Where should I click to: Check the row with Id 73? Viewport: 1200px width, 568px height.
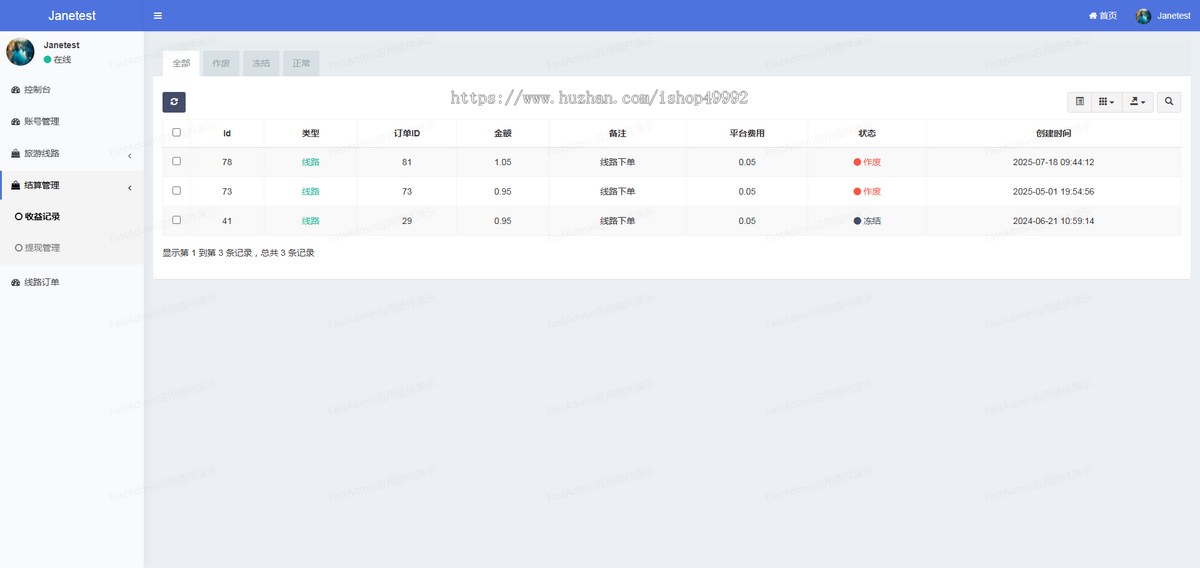point(177,190)
